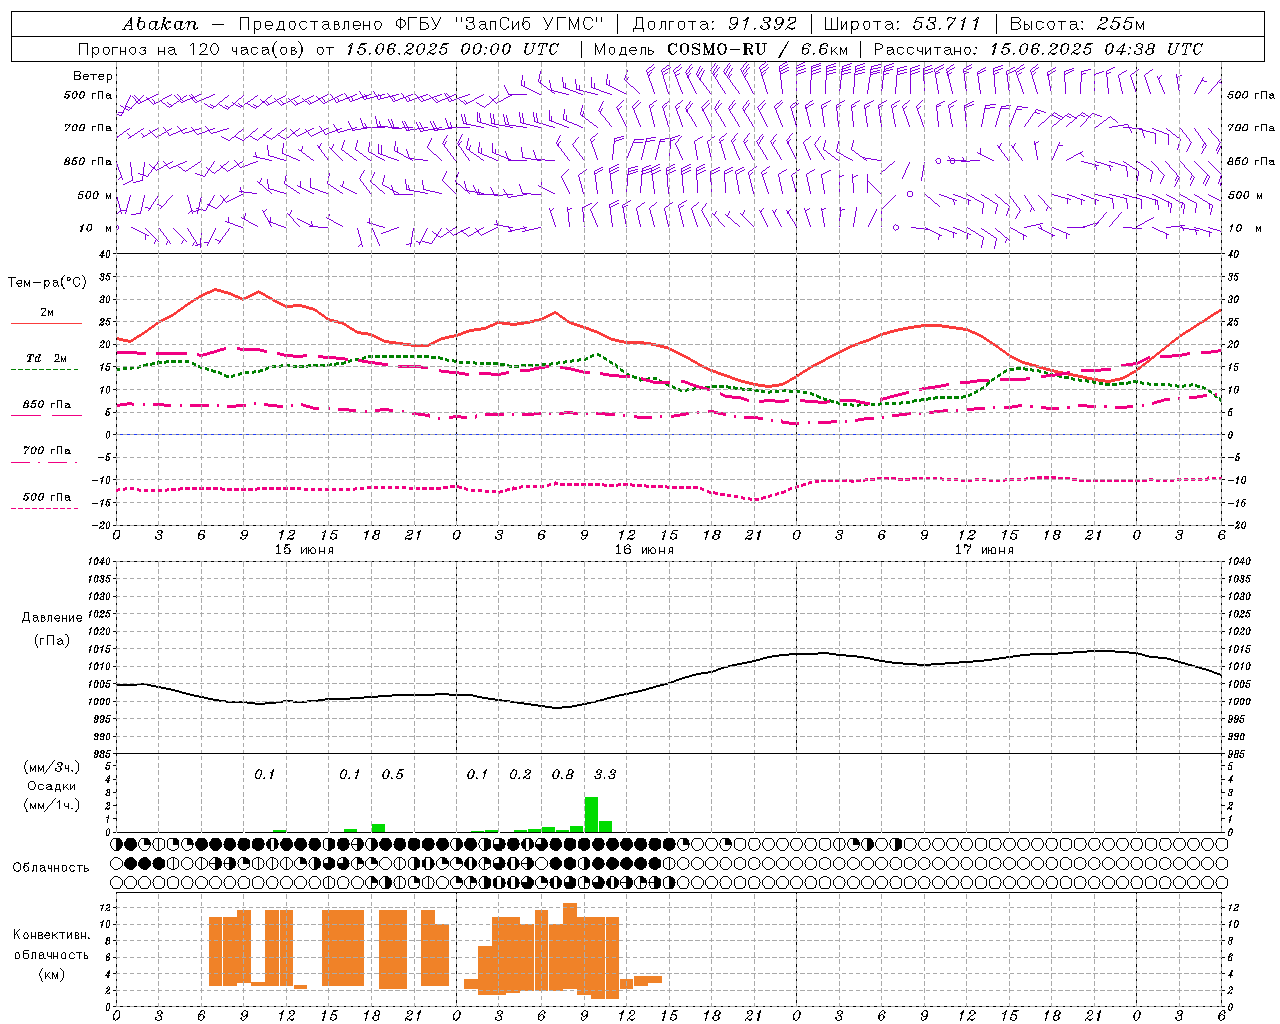The width and height of the screenshot is (1280, 1024).
Task: Click the station name "Abakan" in the header
Action: (x=160, y=24)
